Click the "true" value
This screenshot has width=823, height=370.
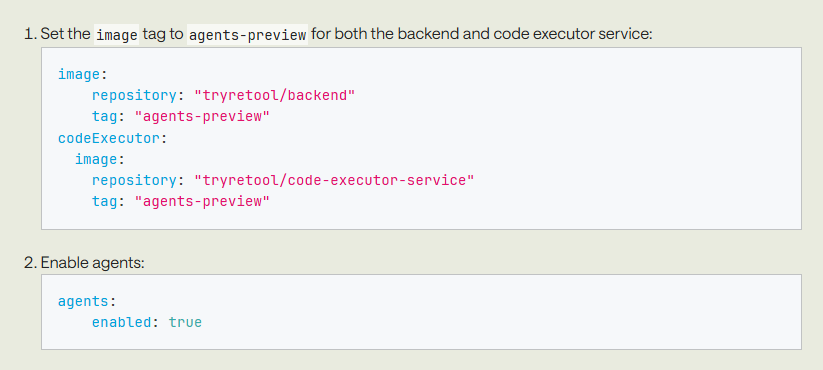[x=185, y=322]
